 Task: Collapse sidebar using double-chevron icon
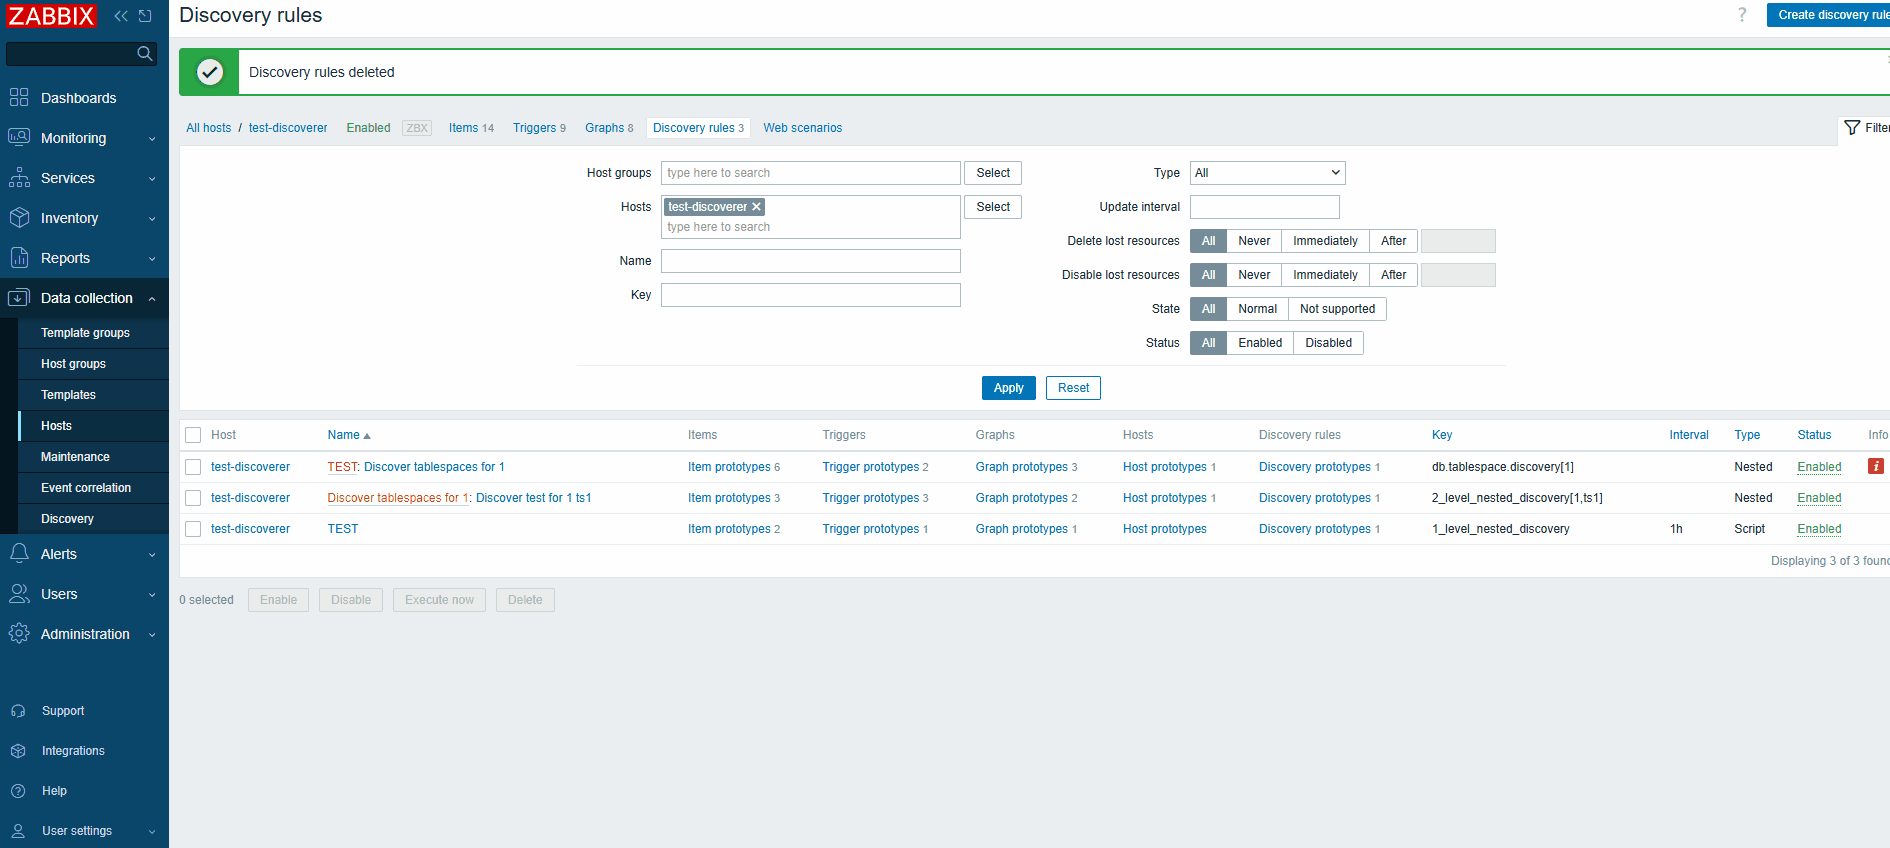(121, 16)
